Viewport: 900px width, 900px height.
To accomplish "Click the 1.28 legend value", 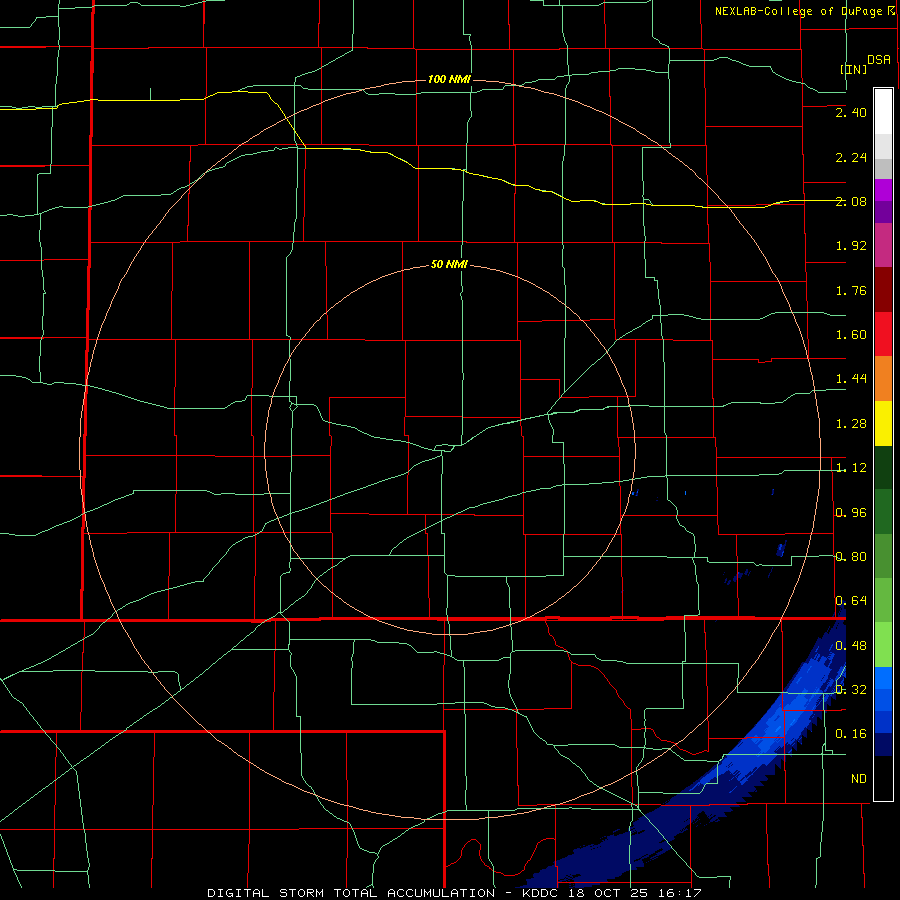I will (851, 424).
